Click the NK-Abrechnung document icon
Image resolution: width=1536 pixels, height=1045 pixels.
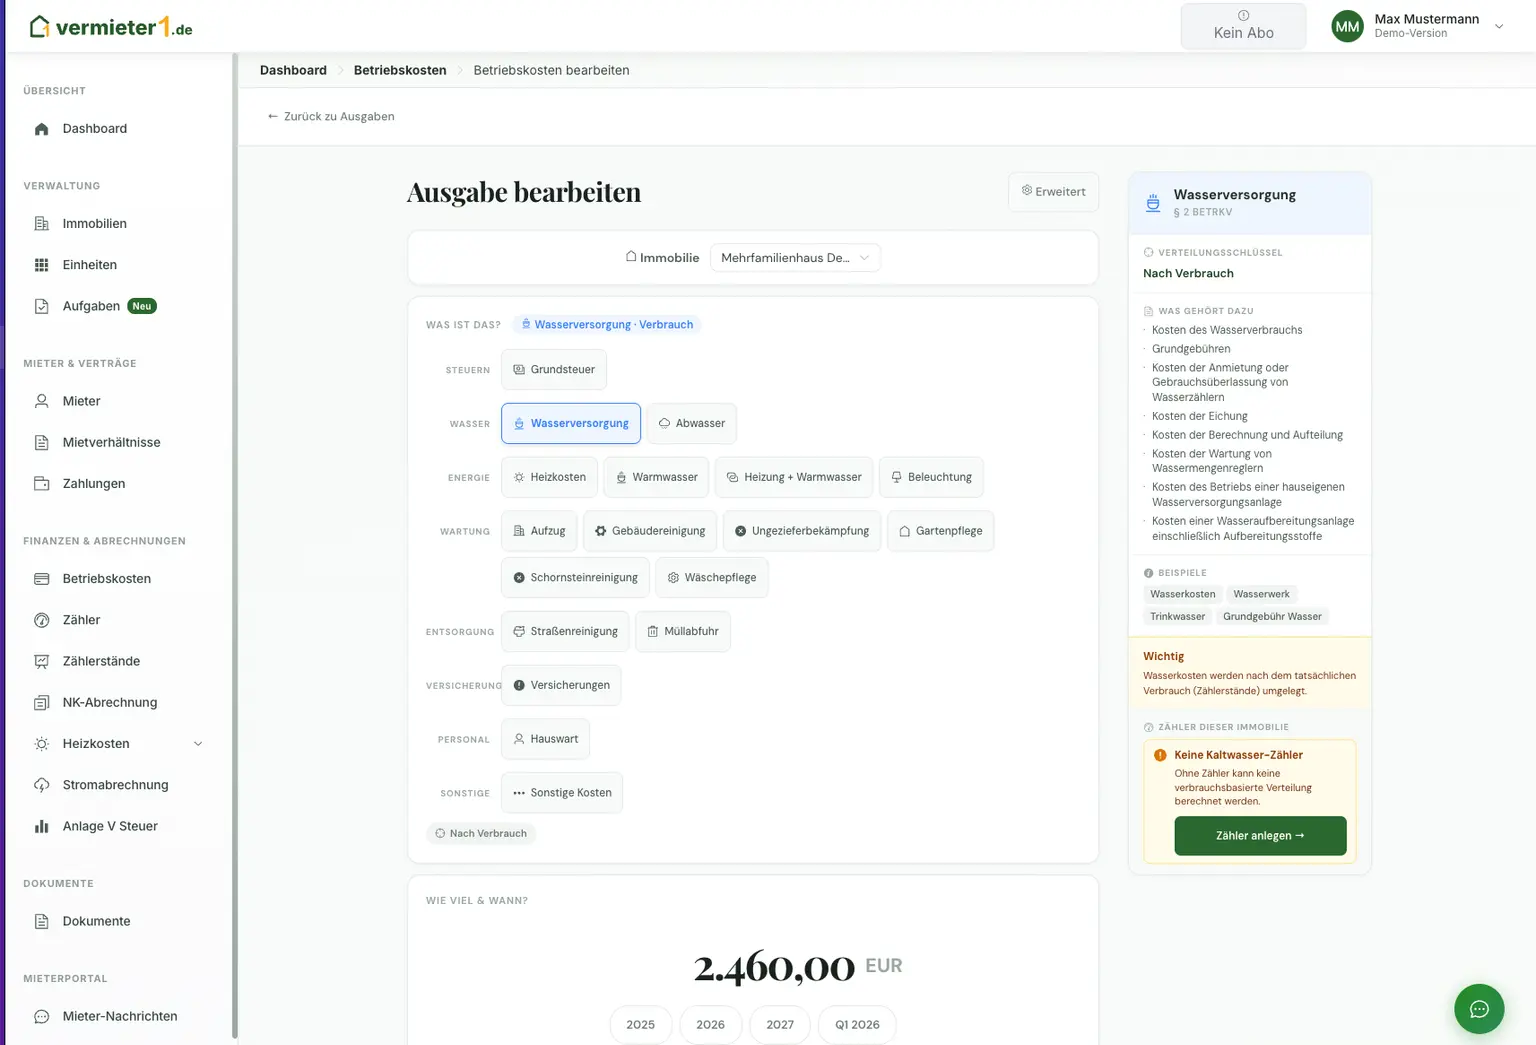click(x=41, y=703)
